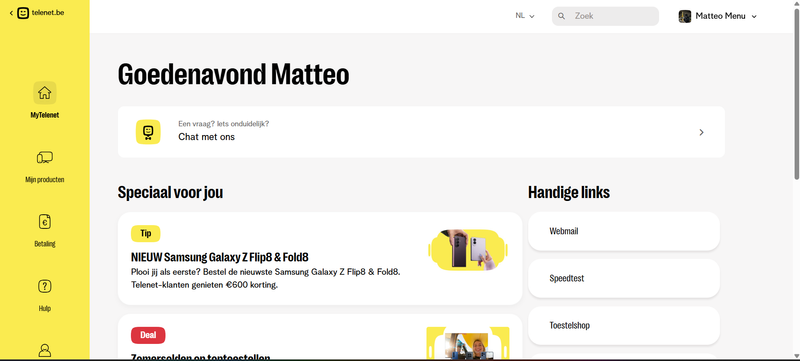800x361 pixels.
Task: Click the red Deal badge
Action: [148, 335]
